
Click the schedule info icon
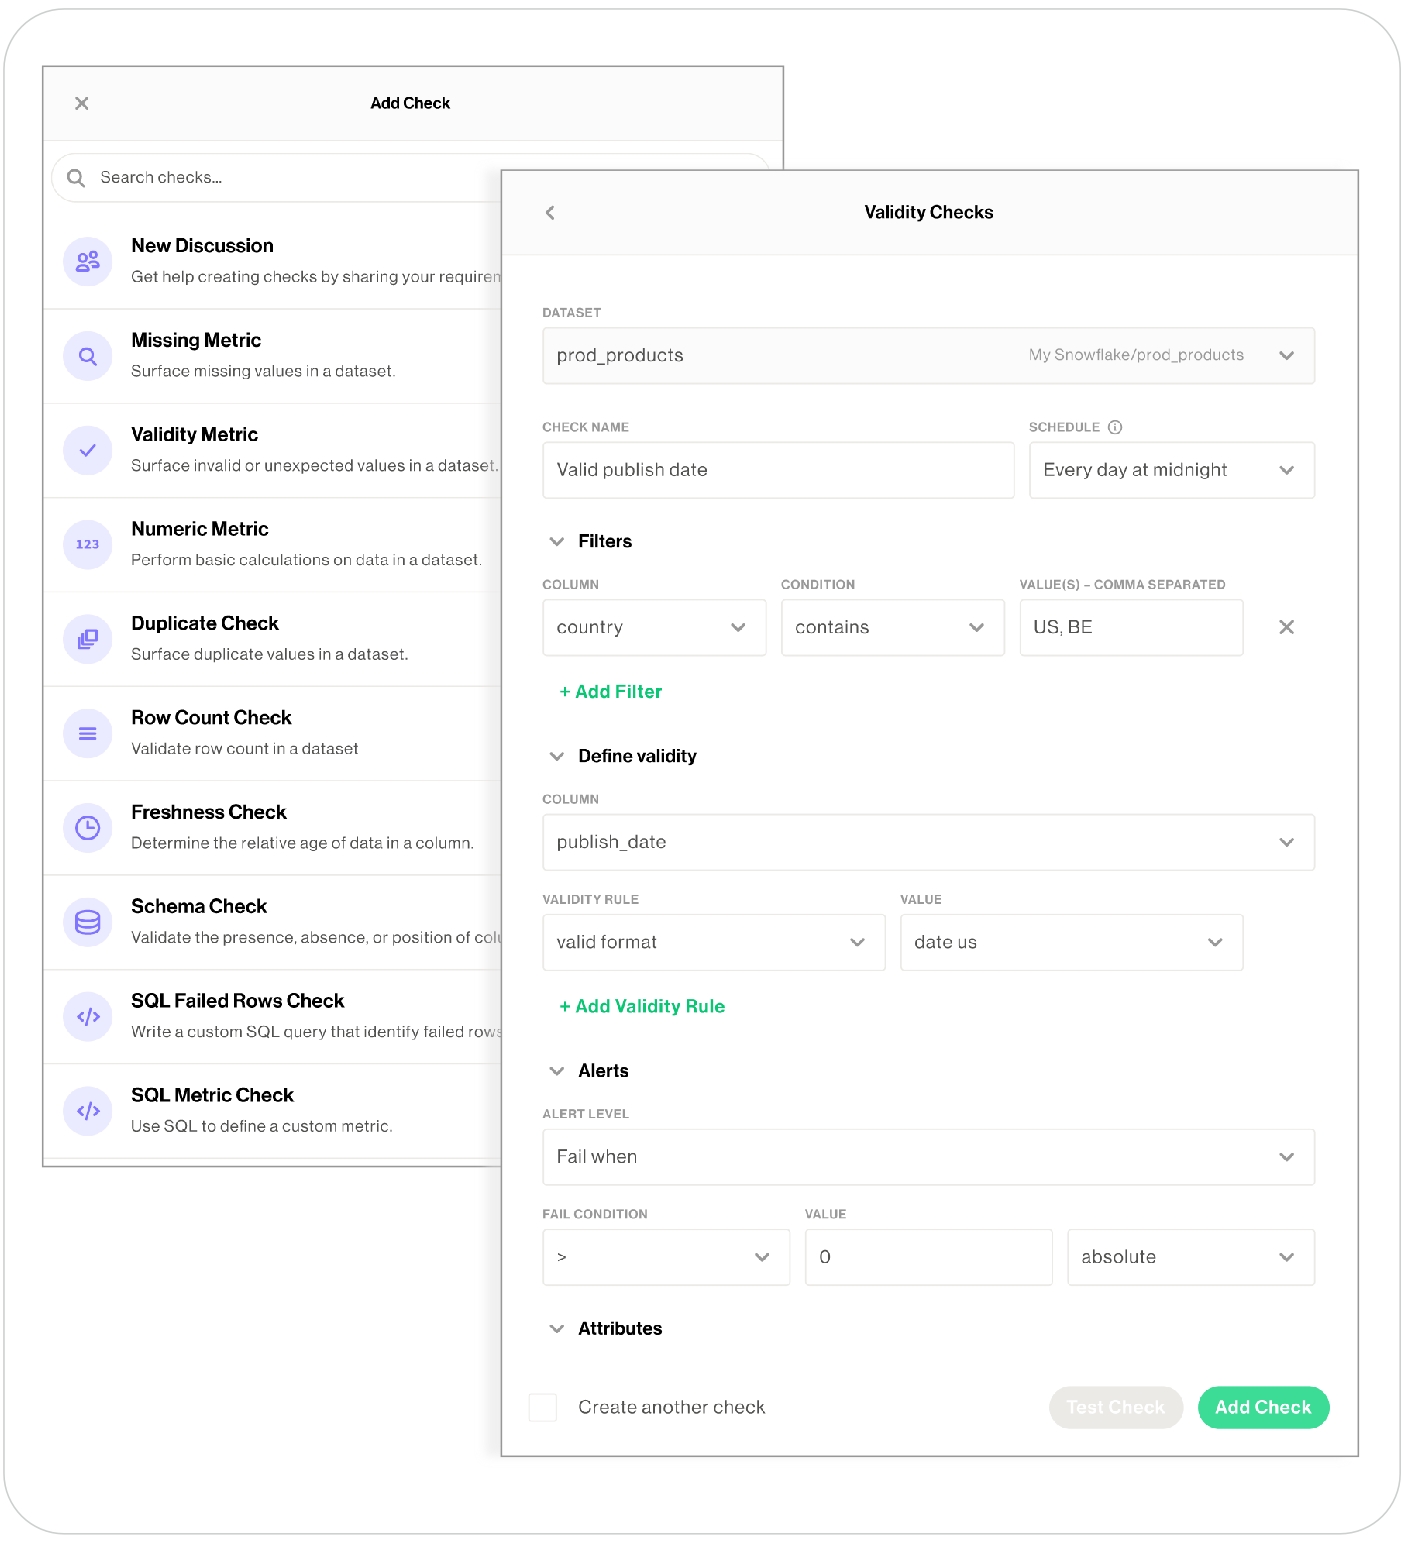pos(1115,427)
